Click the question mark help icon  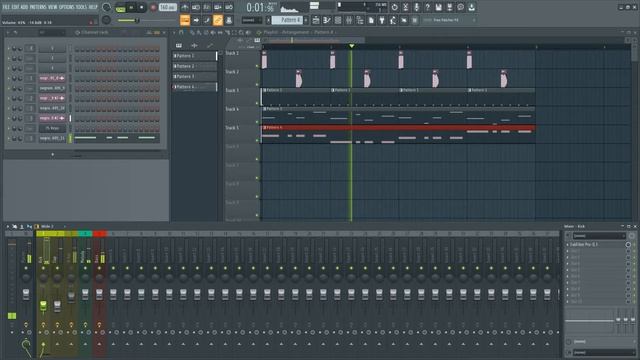(427, 7)
